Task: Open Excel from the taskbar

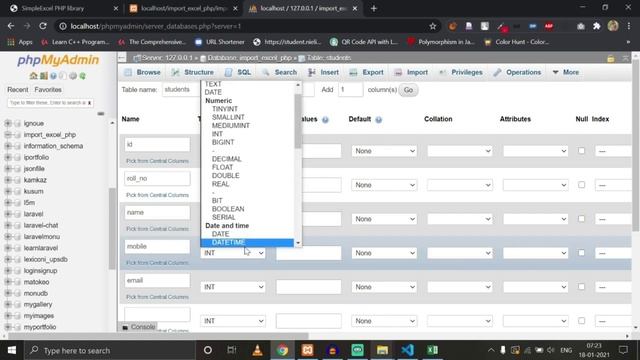Action: (x=432, y=350)
